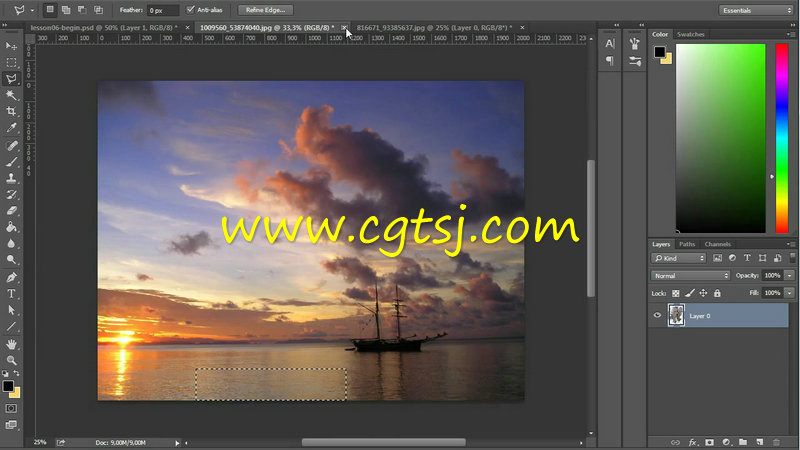Screen dimensions: 800x450
Task: Open the Kind filter dropdown
Action: 679,258
